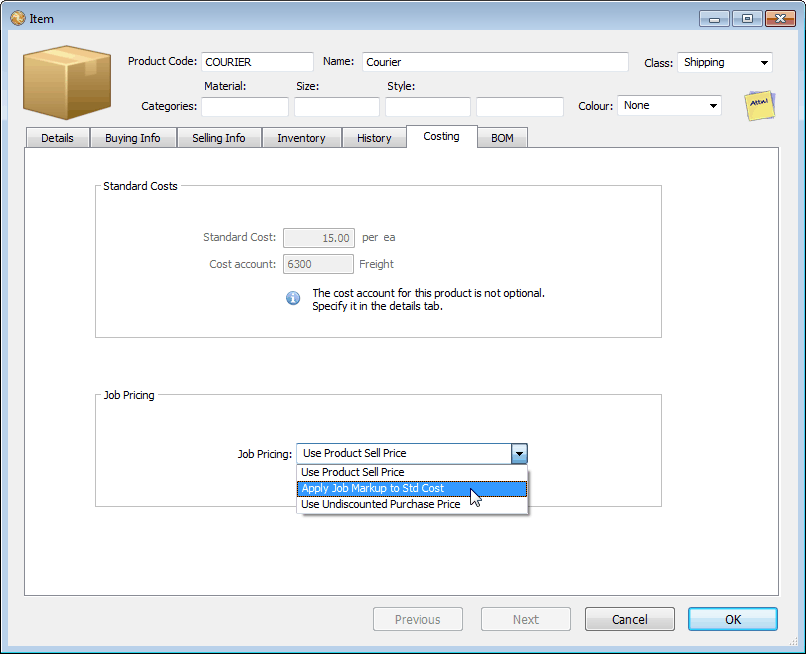Click the disabled Next button

pyautogui.click(x=526, y=619)
